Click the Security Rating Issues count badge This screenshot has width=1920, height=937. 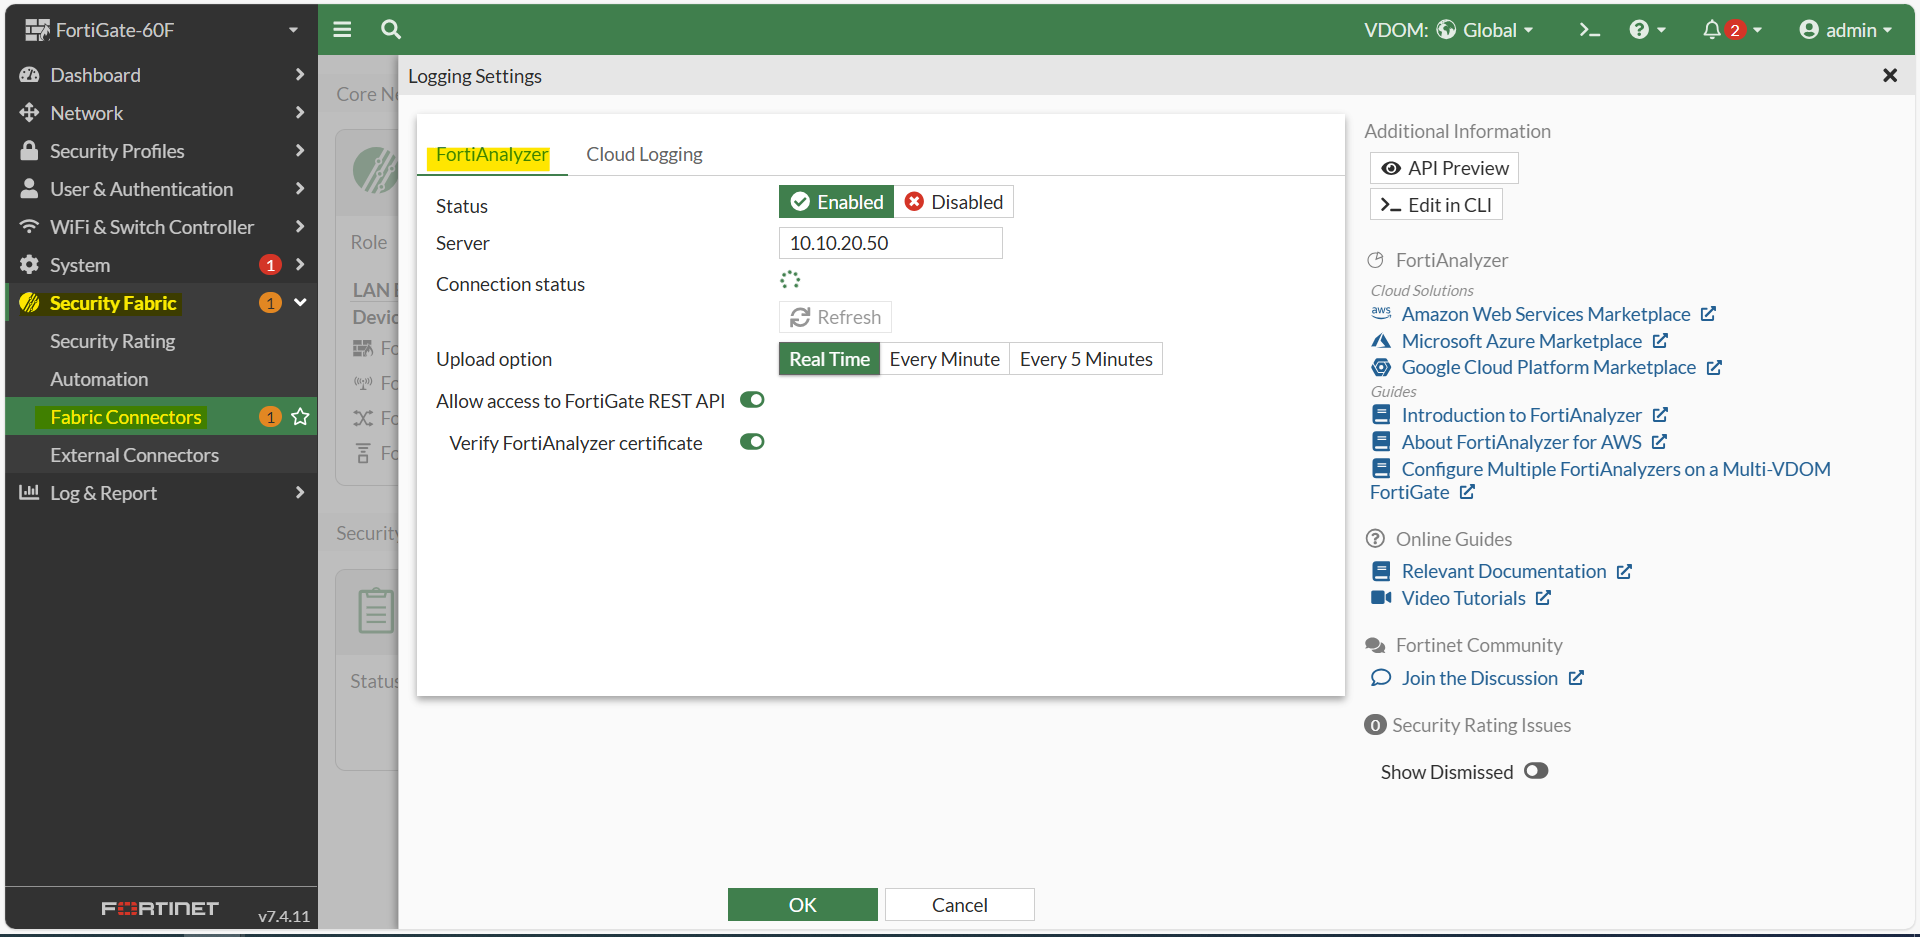tap(1375, 725)
